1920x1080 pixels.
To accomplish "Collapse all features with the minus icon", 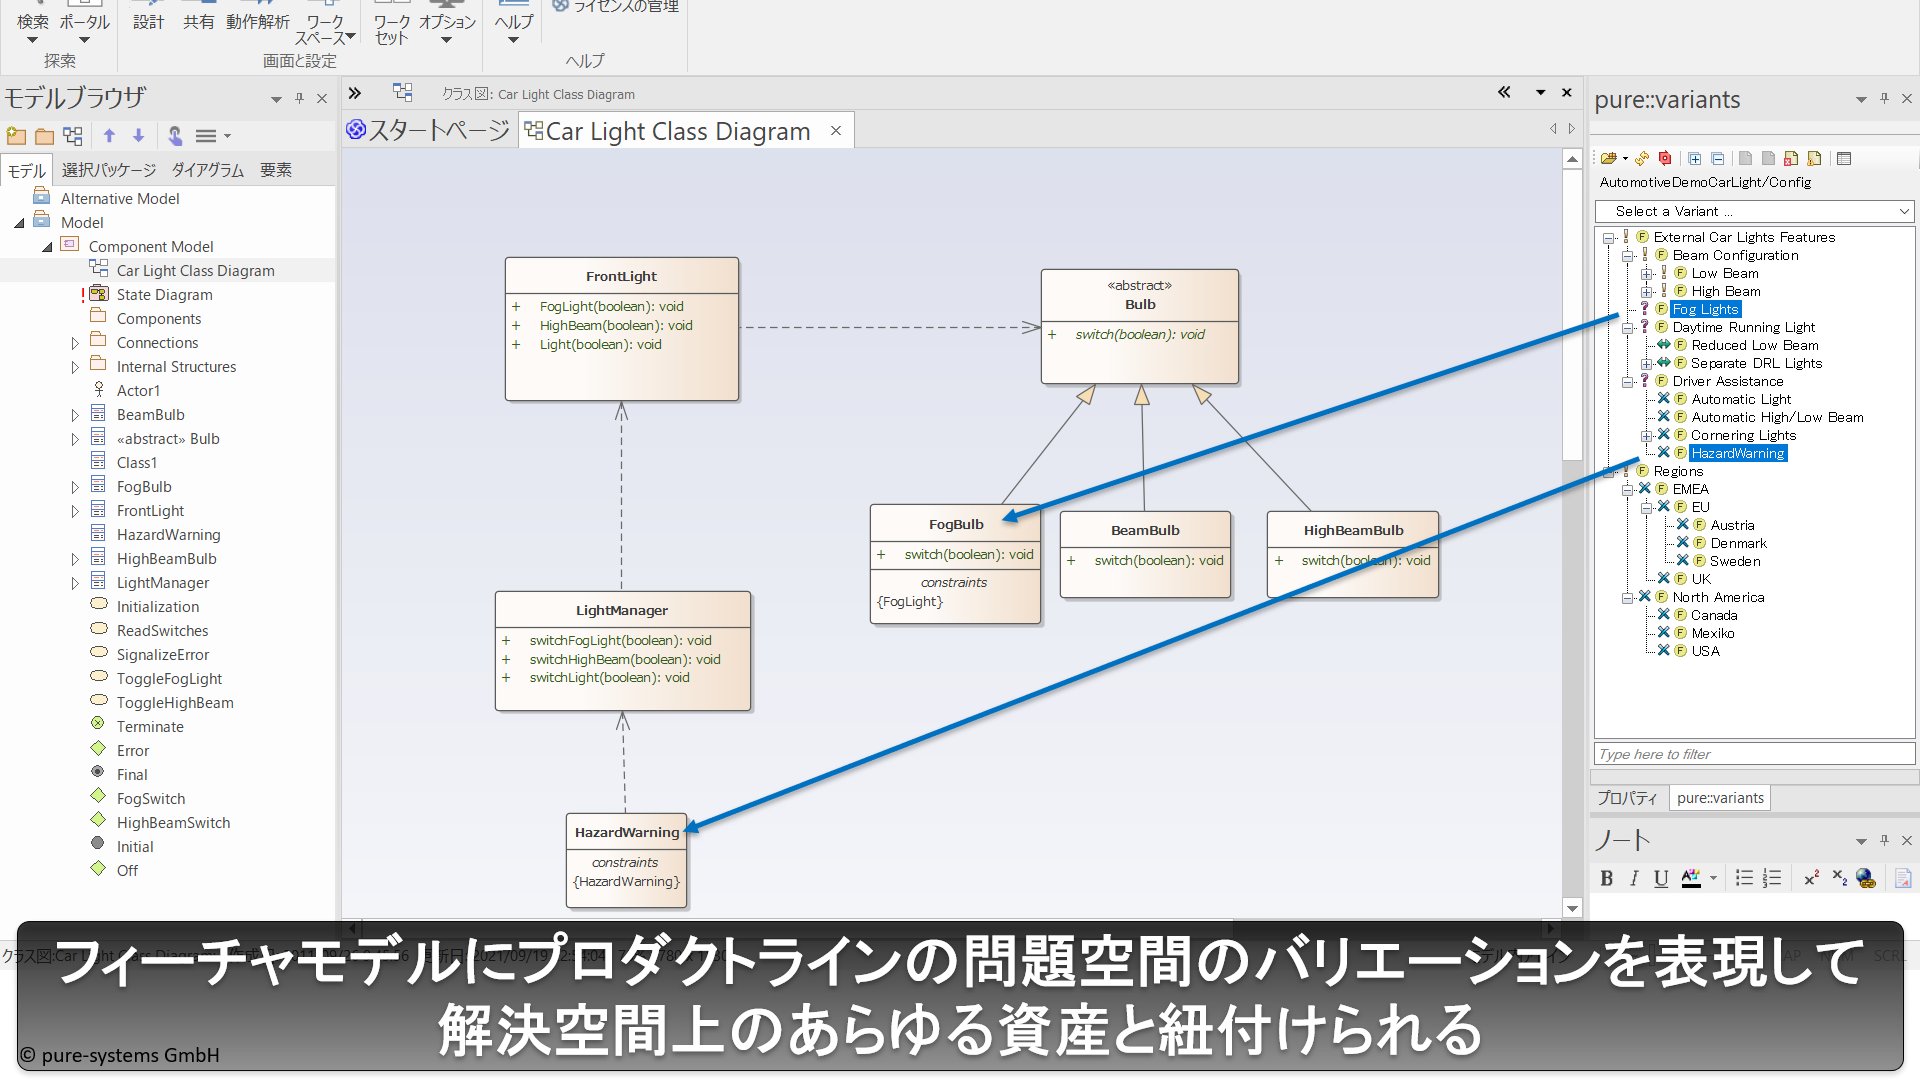I will click(1718, 159).
